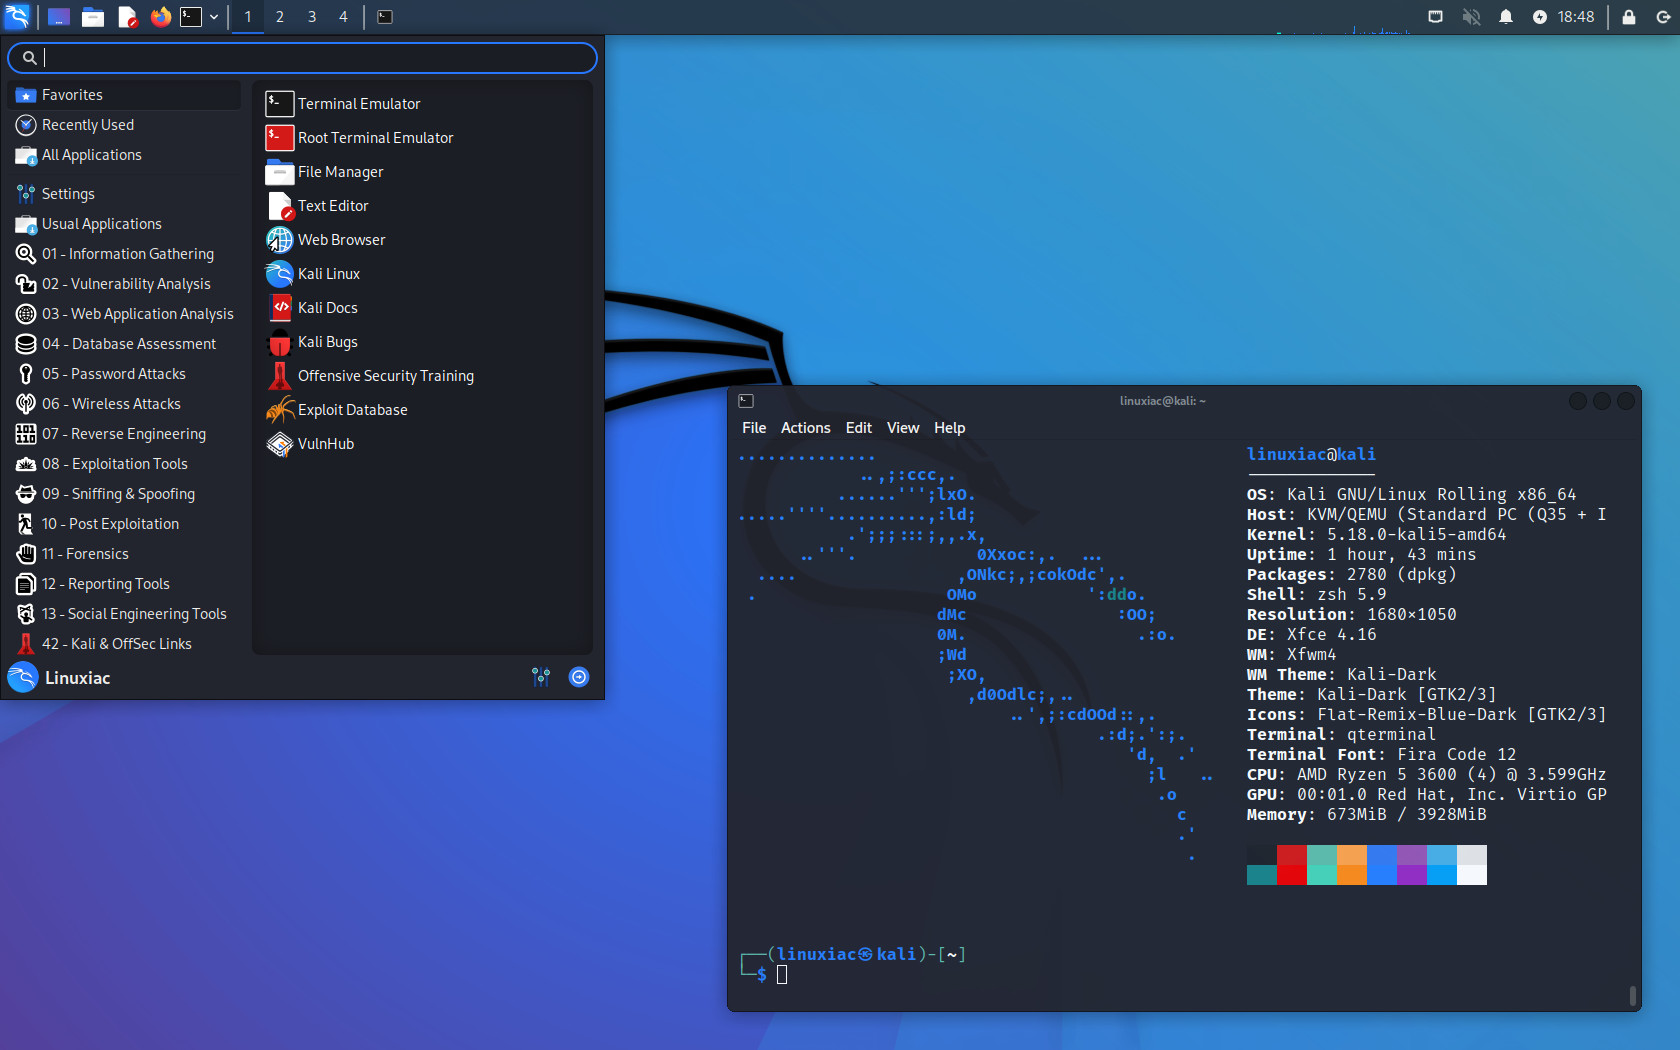The height and width of the screenshot is (1050, 1680).
Task: Open Terminal Emulator from Favorites
Action: click(x=422, y=104)
